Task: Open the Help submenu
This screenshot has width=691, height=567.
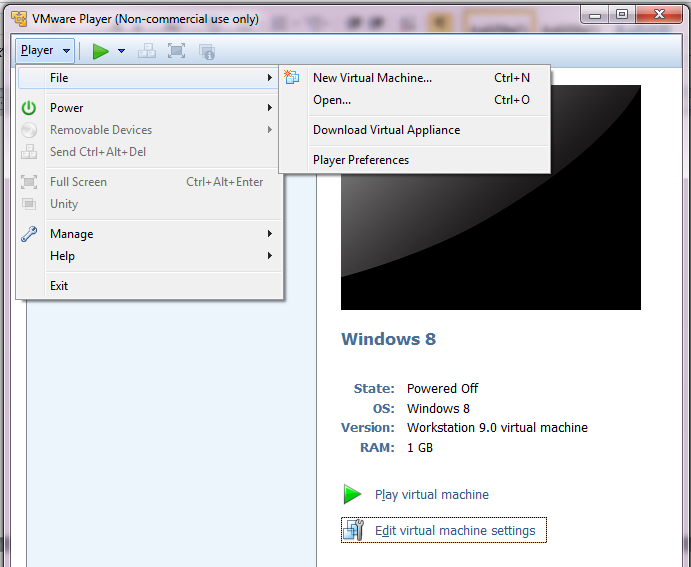Action: (x=149, y=256)
